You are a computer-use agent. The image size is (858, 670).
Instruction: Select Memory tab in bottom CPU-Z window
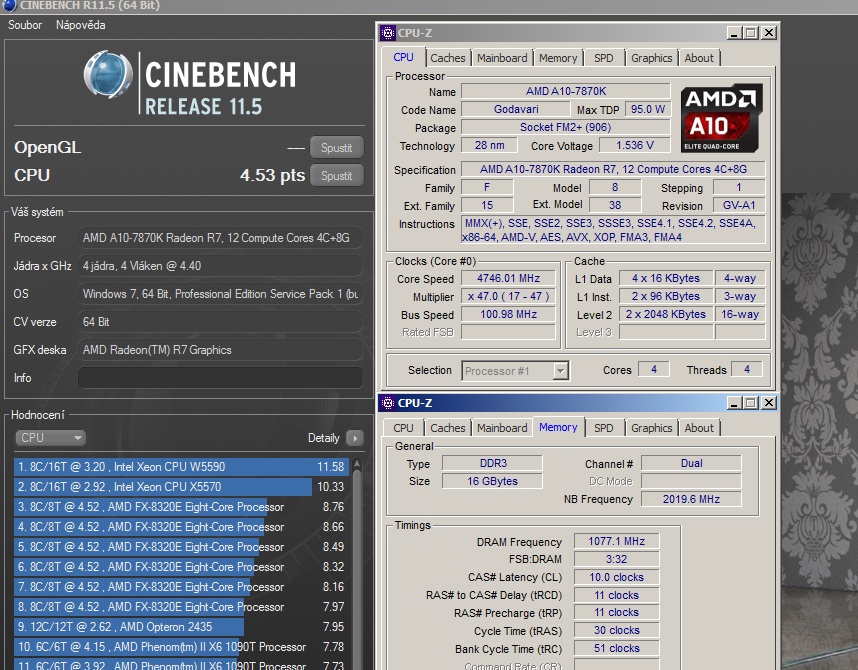[558, 427]
